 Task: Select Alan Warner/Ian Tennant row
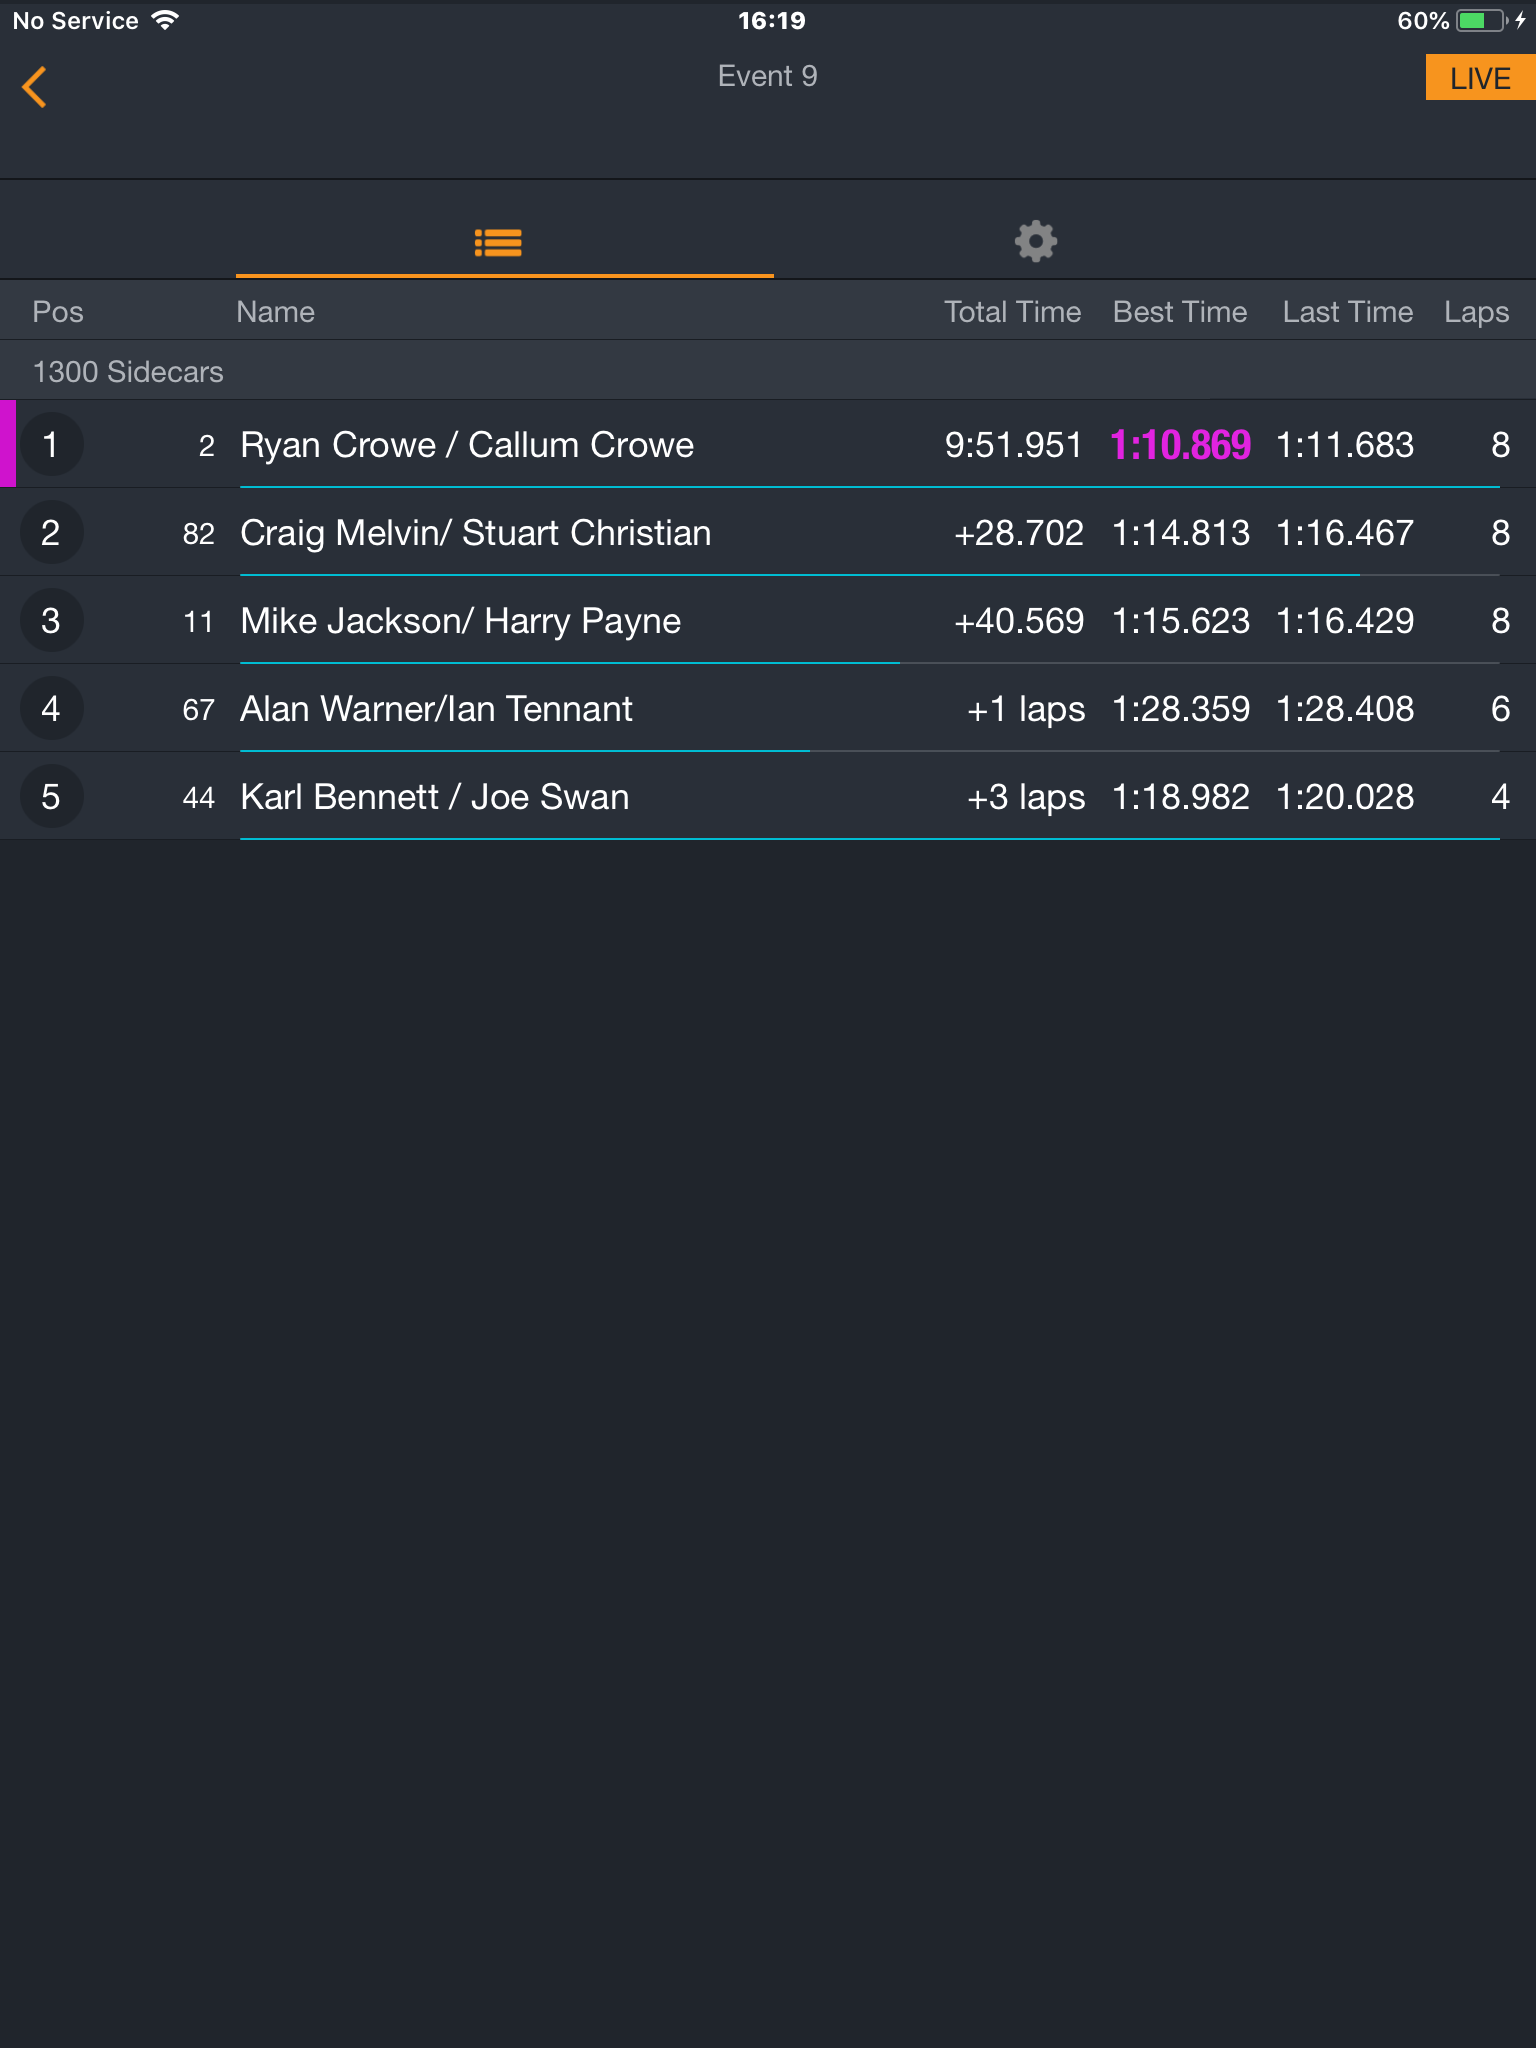point(768,708)
